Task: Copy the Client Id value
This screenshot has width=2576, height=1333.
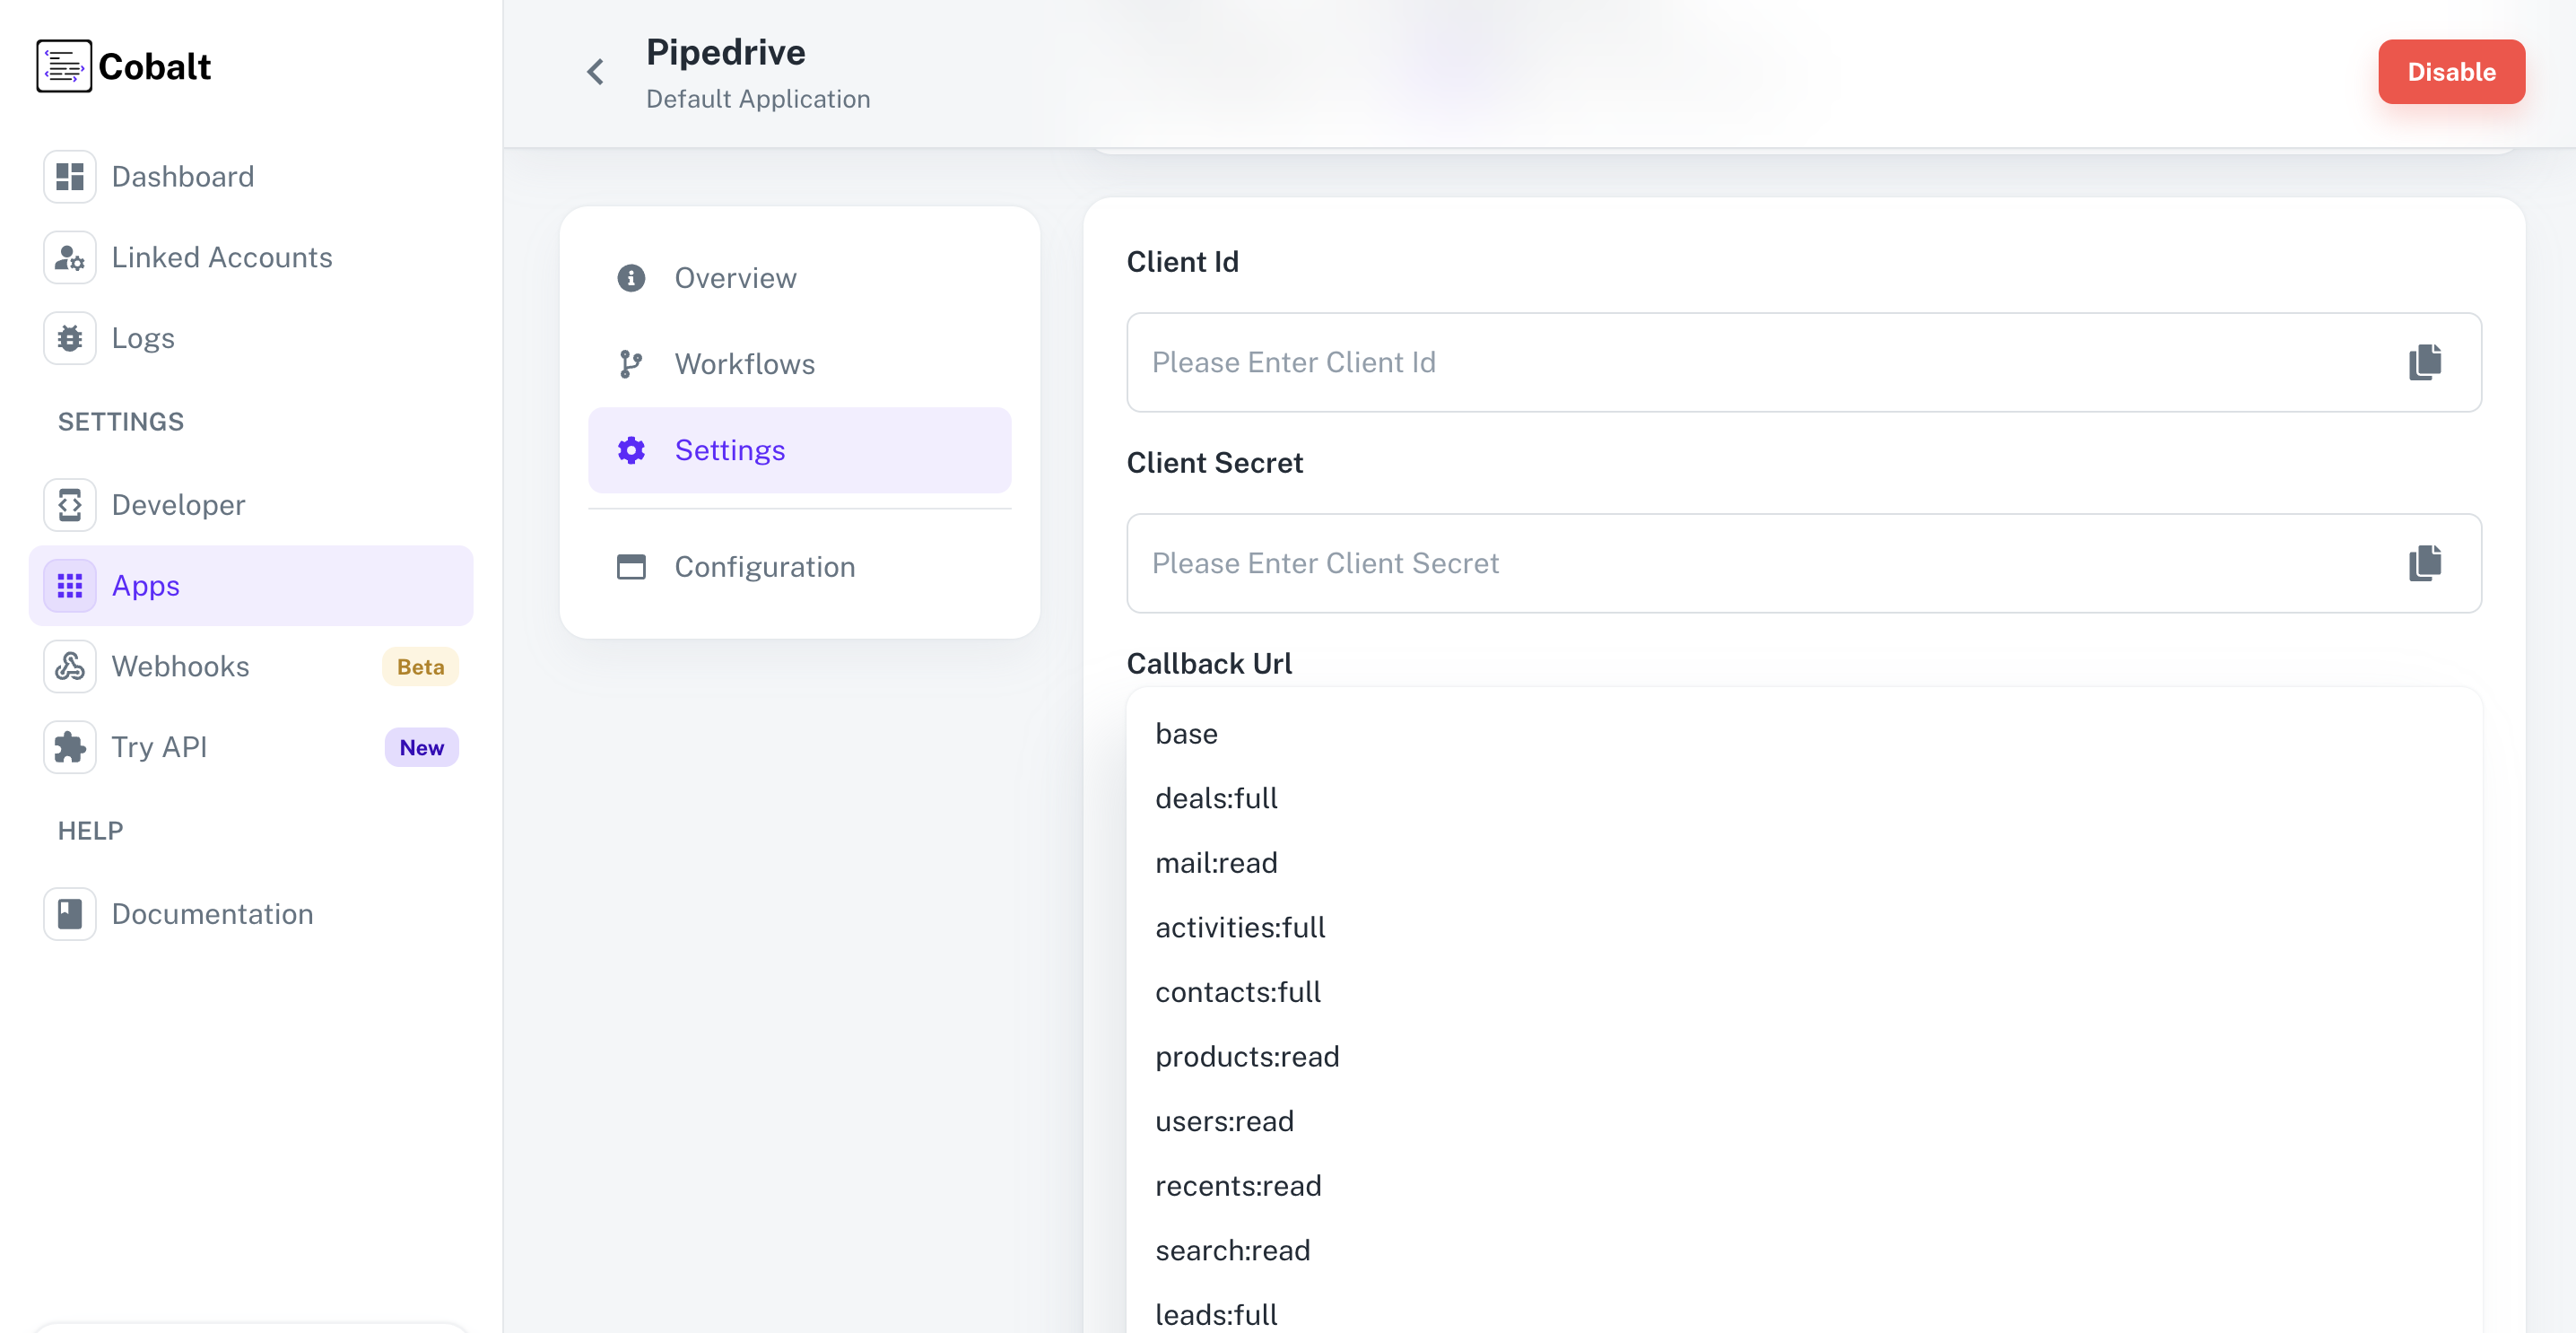Action: coord(2424,362)
